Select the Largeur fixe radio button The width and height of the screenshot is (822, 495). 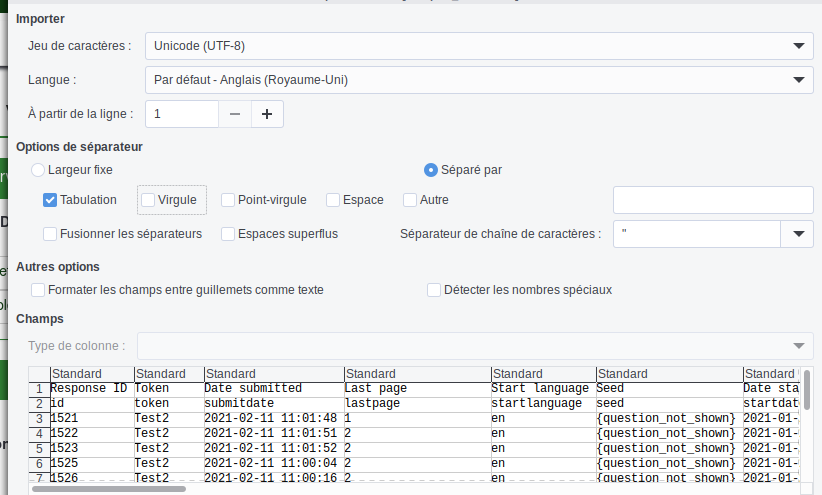pyautogui.click(x=39, y=170)
